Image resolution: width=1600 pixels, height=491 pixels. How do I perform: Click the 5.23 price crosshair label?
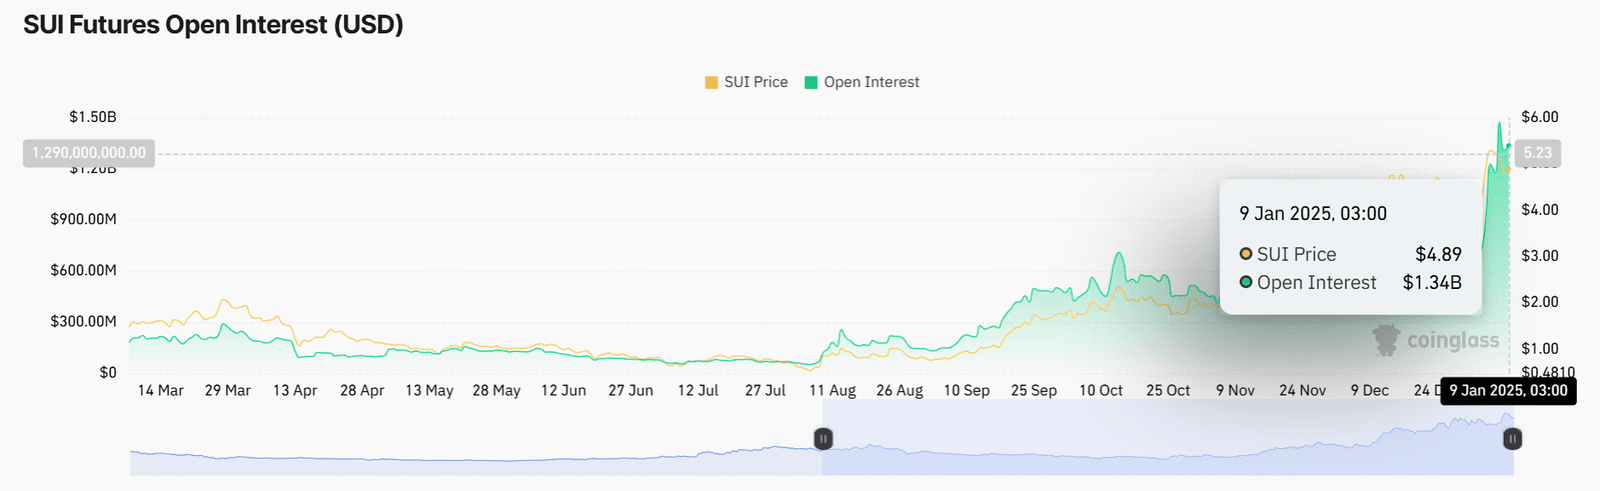tap(1537, 153)
